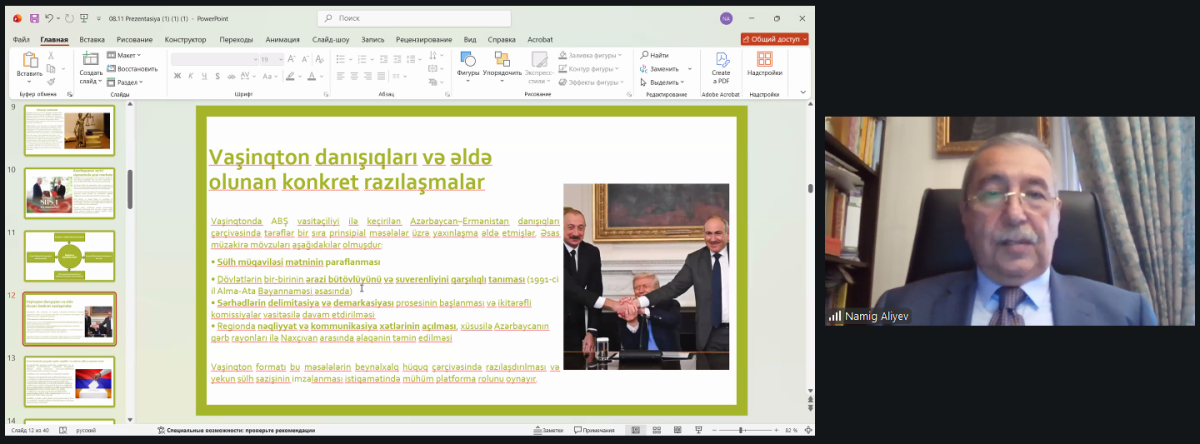Screen dimensions: 1200x444
Task: Click Create a PDF Acrobat icon
Action: pyautogui.click(x=720, y=64)
